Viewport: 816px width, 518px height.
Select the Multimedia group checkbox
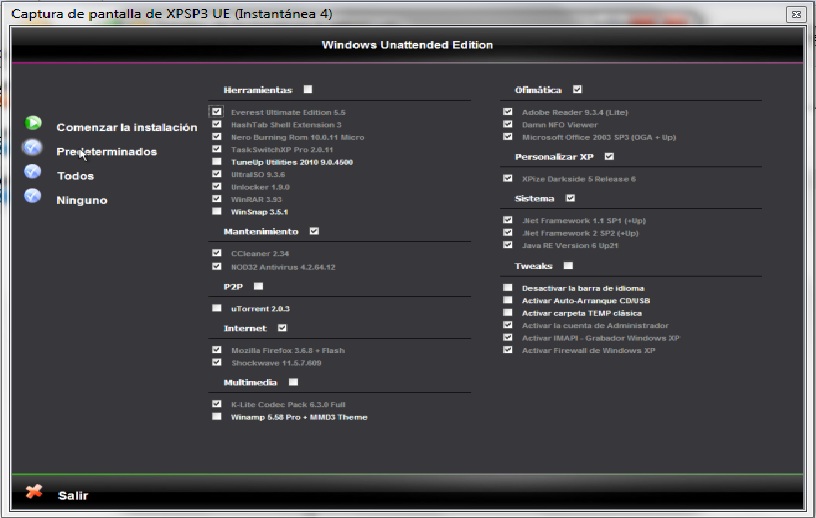coord(293,382)
